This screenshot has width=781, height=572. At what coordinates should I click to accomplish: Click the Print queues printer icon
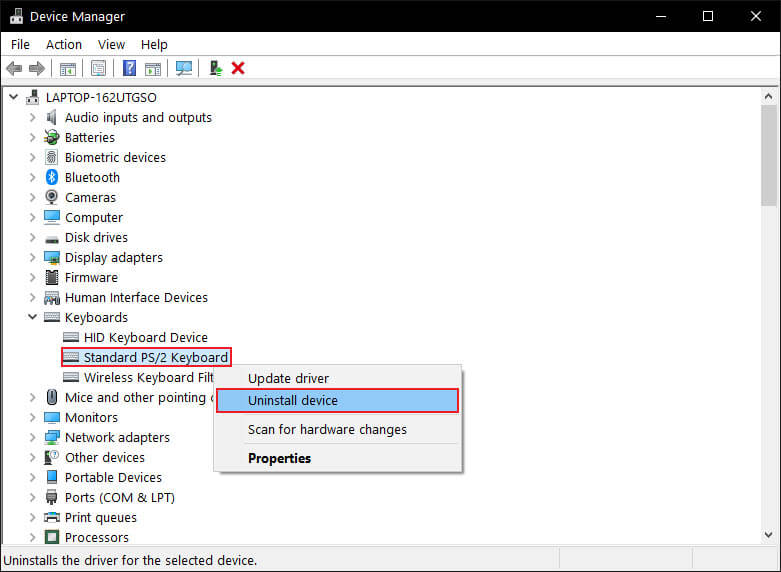click(x=52, y=517)
